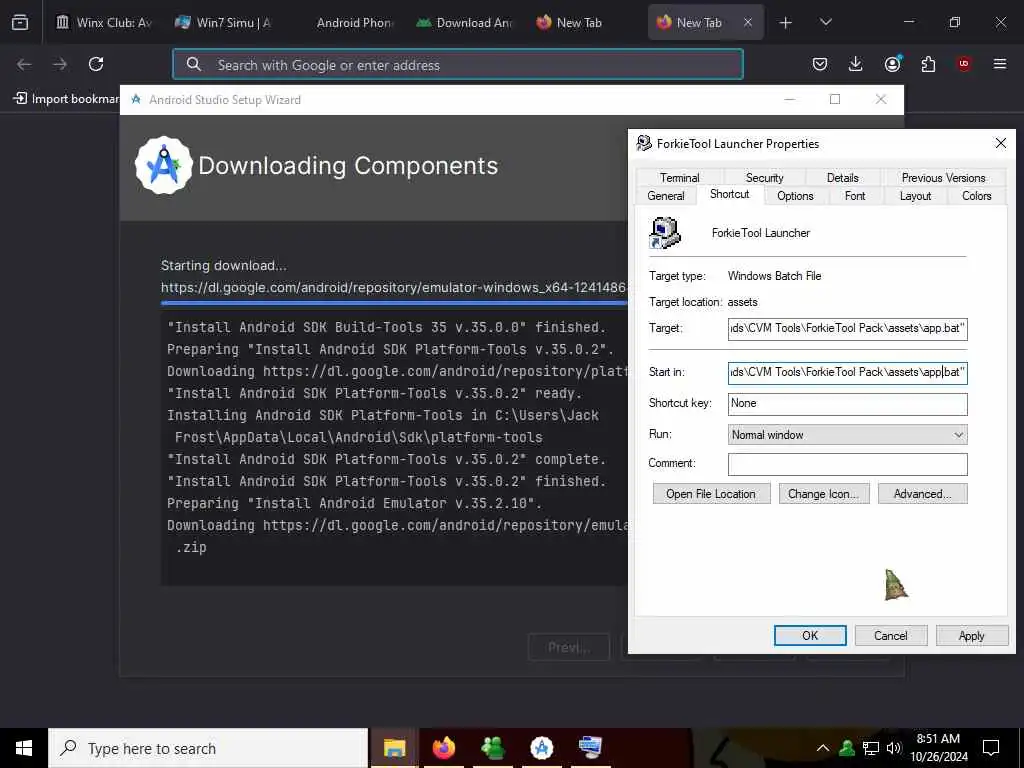1024x768 pixels.
Task: Switch to Android Studio on the taskbar
Action: (541, 748)
